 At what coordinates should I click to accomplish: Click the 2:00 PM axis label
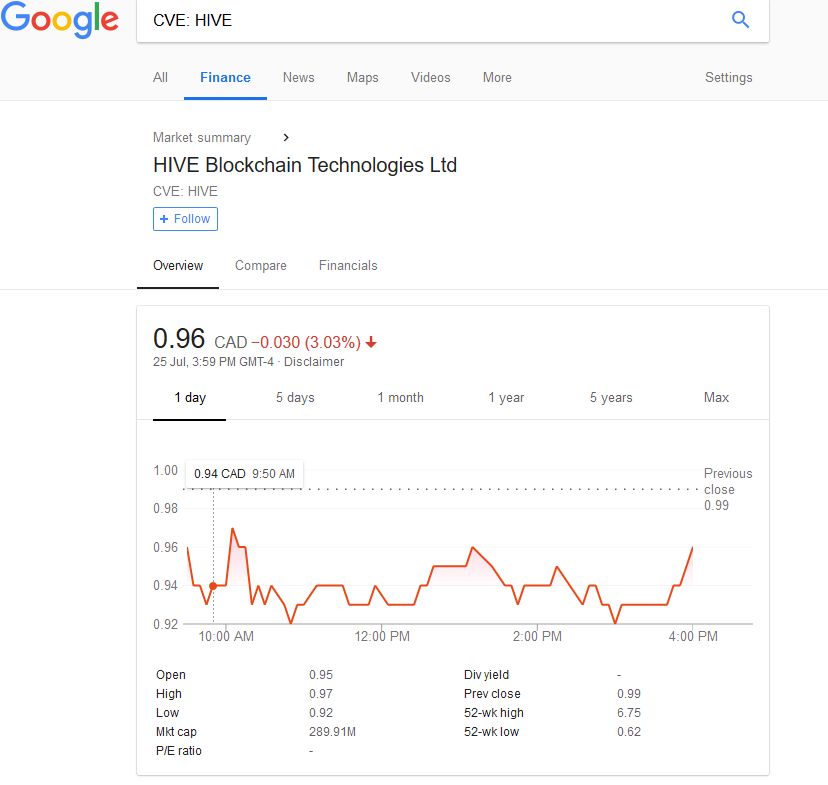[x=537, y=636]
